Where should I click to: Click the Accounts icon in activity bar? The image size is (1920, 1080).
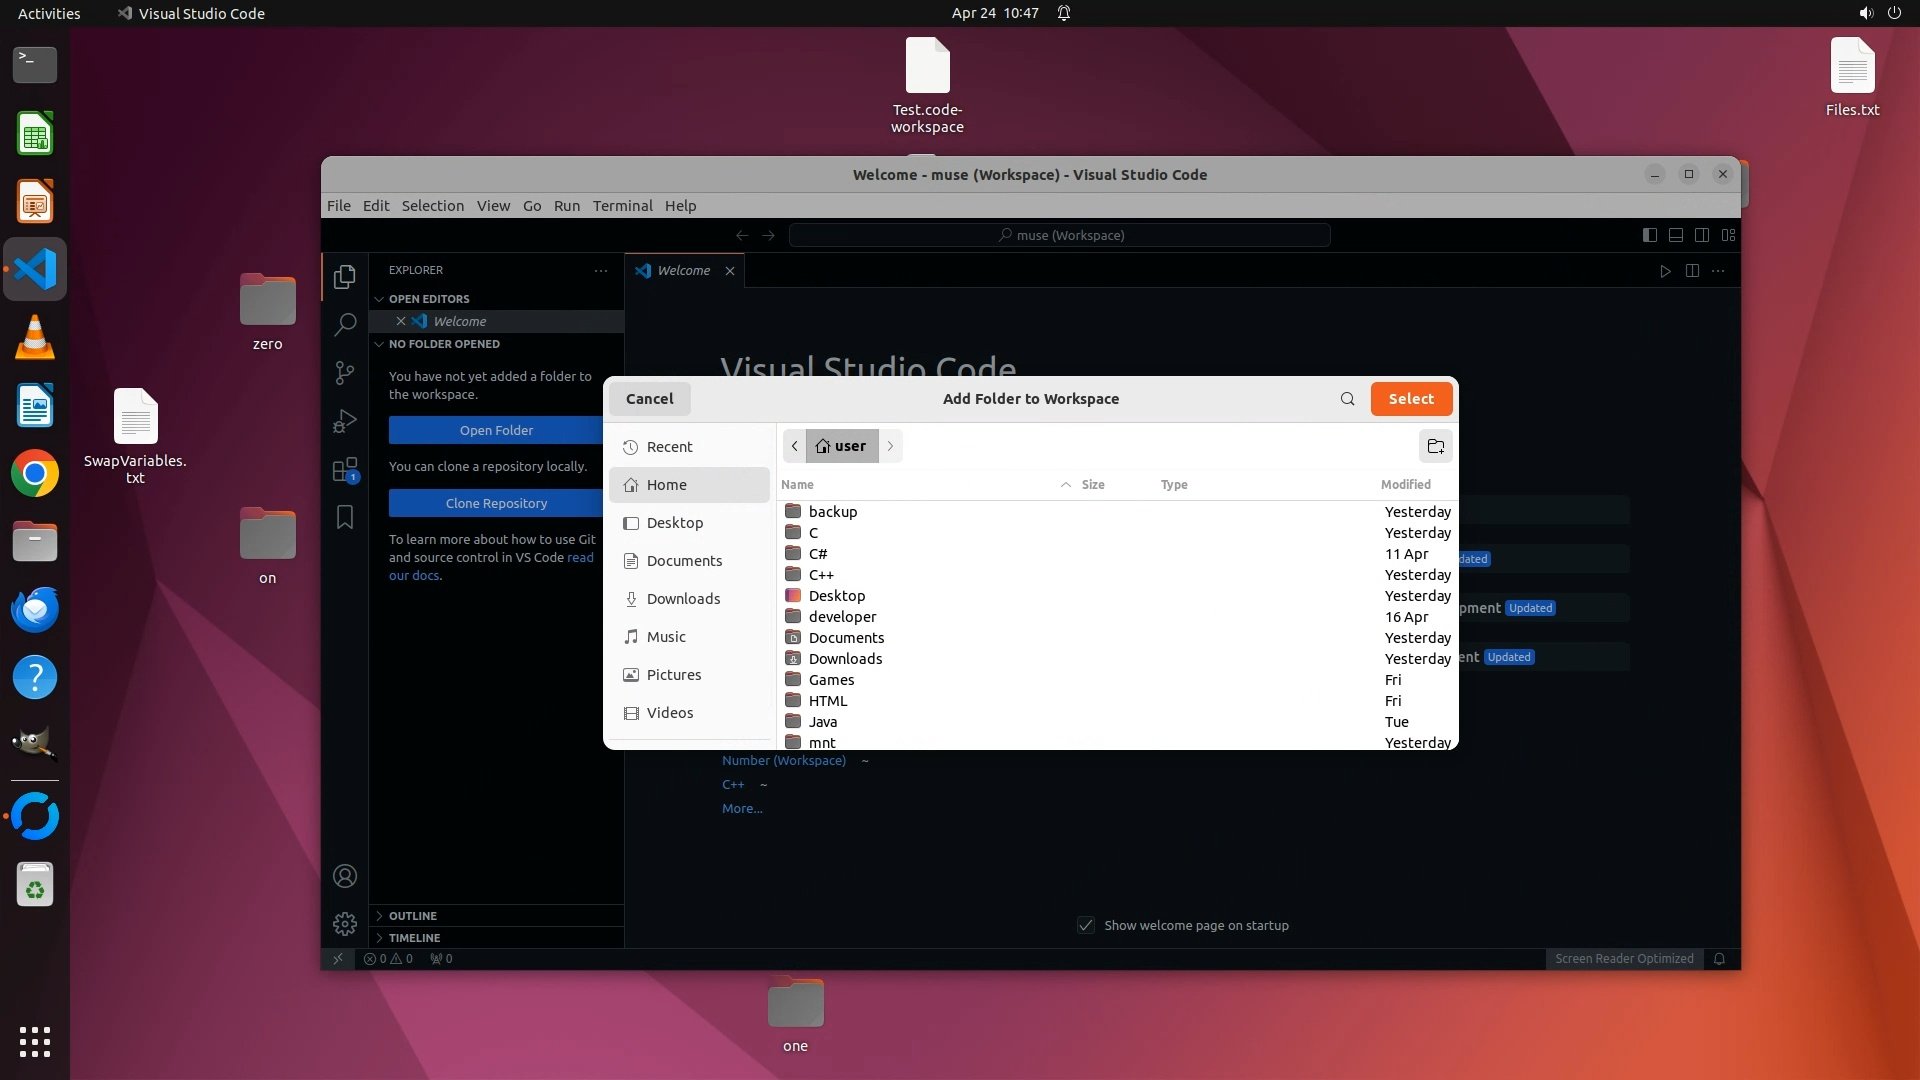click(x=345, y=876)
